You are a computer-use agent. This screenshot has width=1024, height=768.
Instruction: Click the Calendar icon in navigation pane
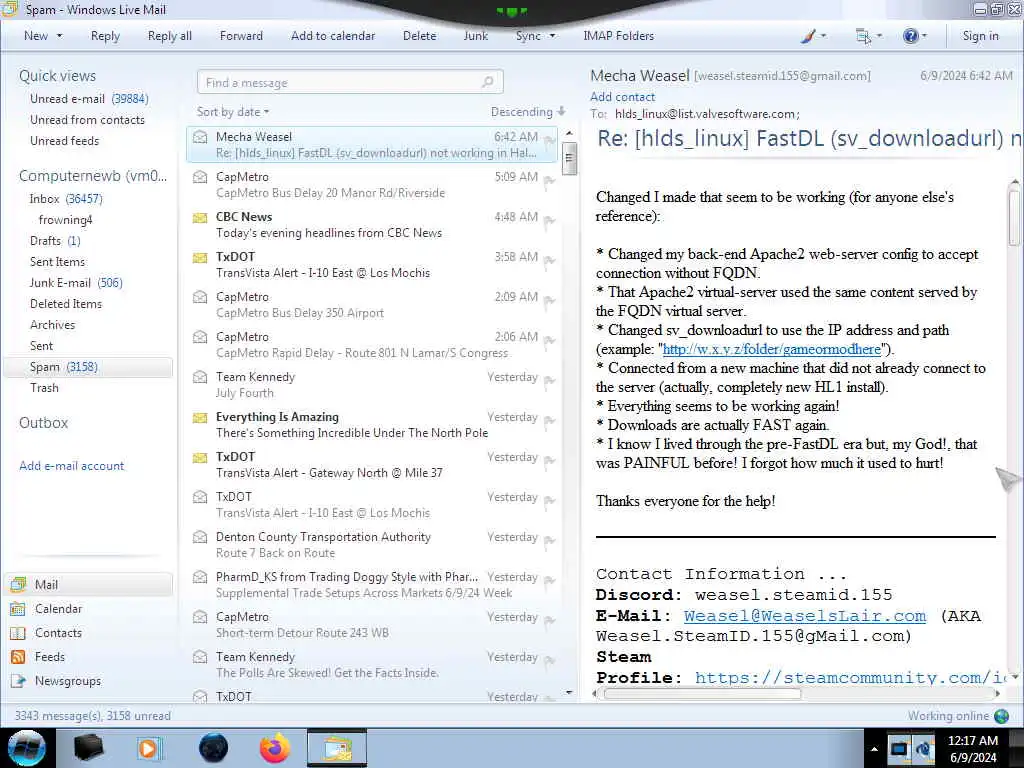(x=18, y=609)
